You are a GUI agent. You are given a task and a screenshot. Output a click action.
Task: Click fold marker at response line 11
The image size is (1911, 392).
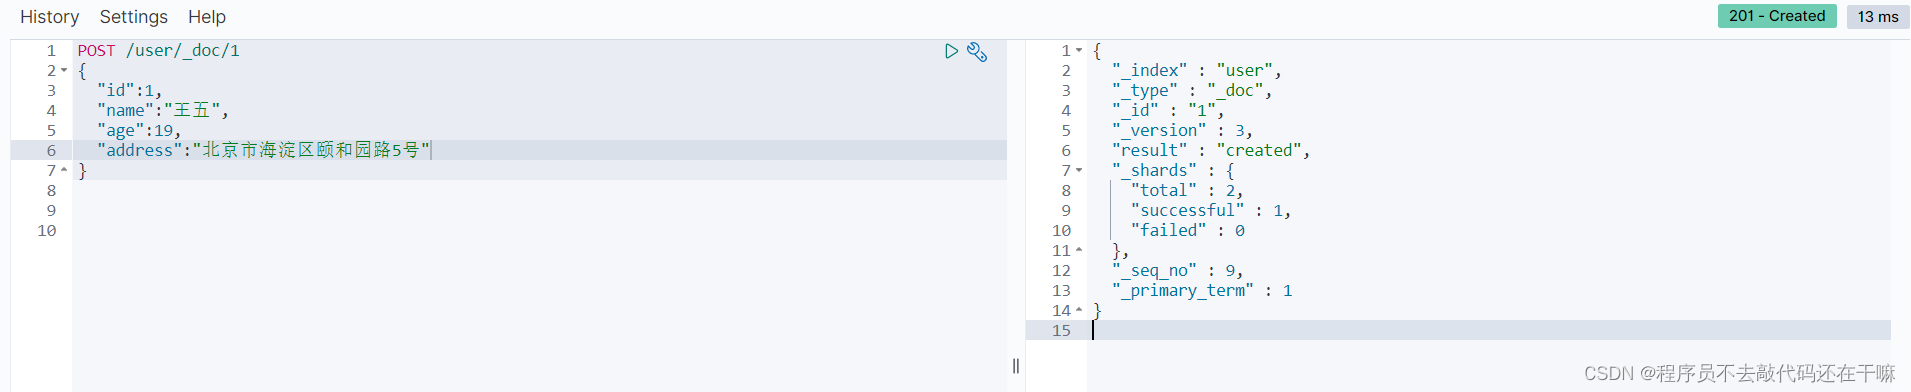(x=1079, y=250)
